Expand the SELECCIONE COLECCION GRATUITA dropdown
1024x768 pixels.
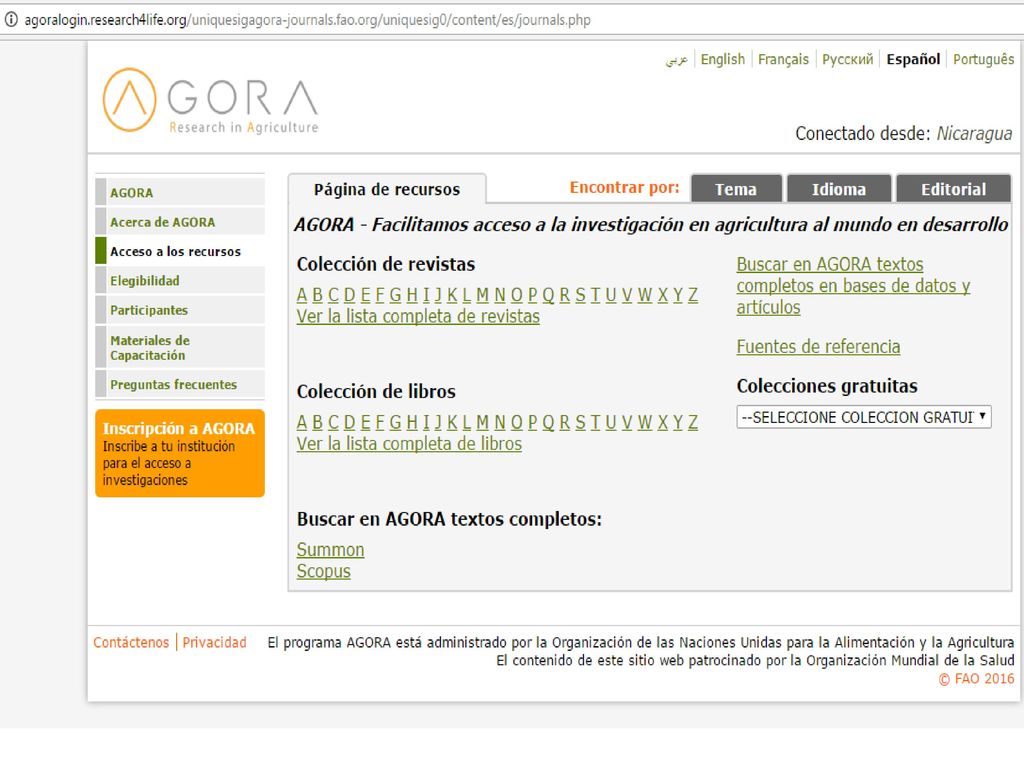coord(864,417)
